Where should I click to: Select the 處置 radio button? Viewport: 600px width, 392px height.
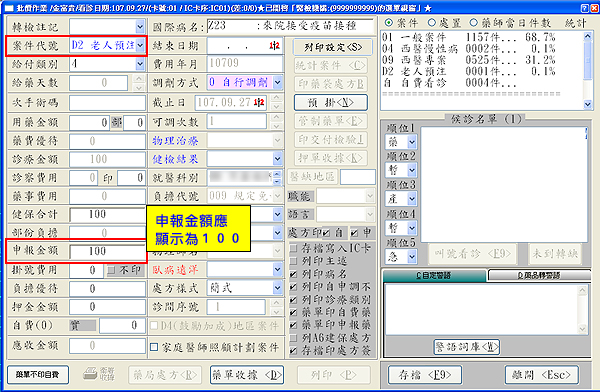[432, 23]
